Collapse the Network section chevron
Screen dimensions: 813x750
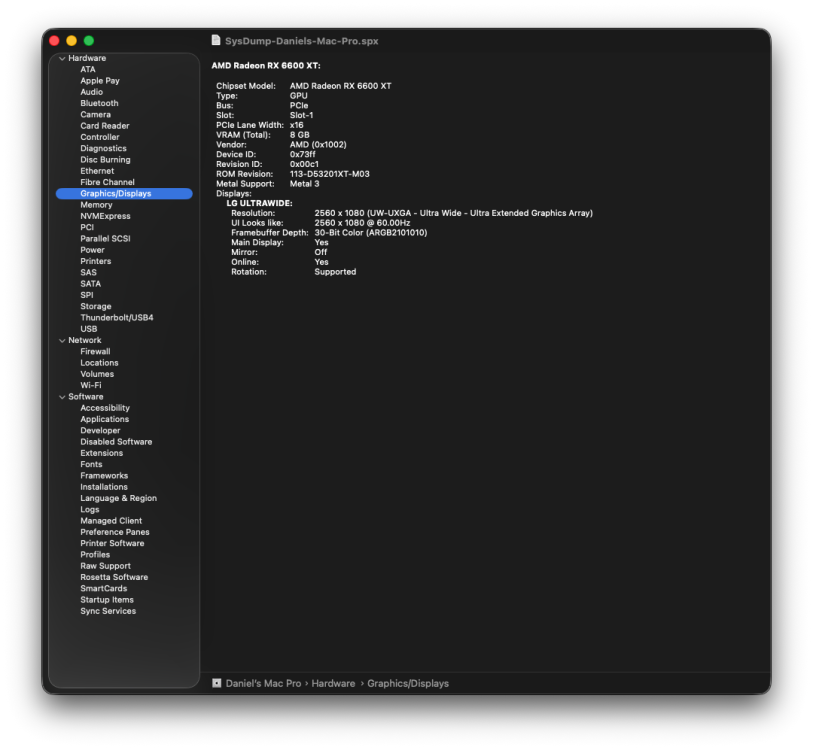62,341
